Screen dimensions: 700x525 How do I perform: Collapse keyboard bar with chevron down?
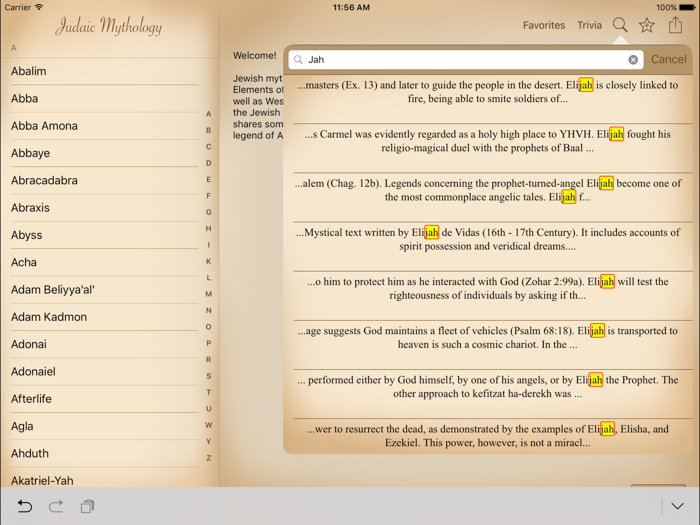[677, 507]
